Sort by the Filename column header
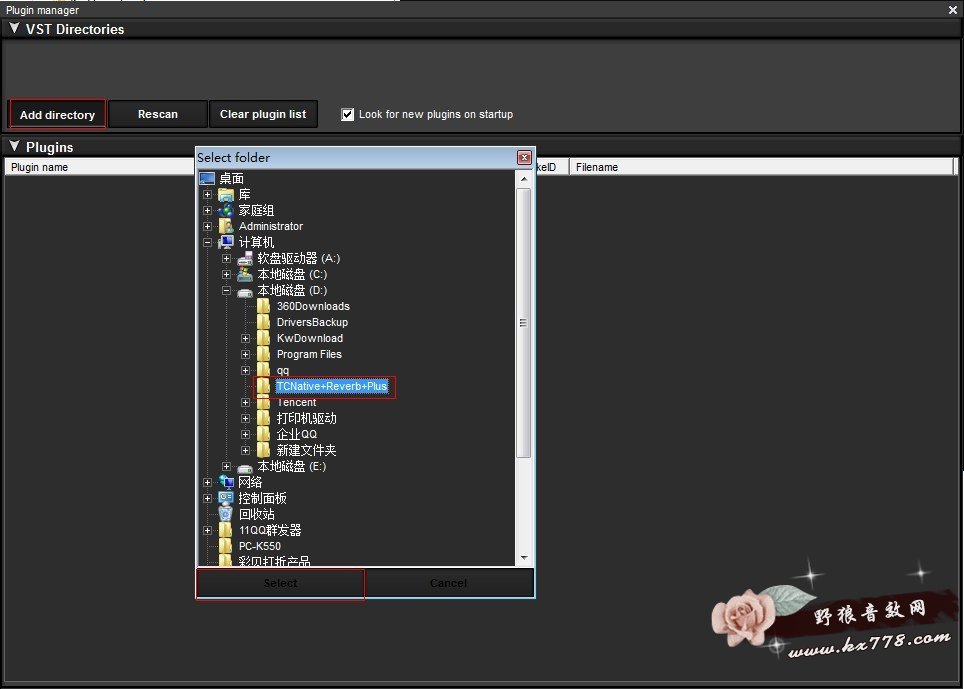 coord(761,167)
